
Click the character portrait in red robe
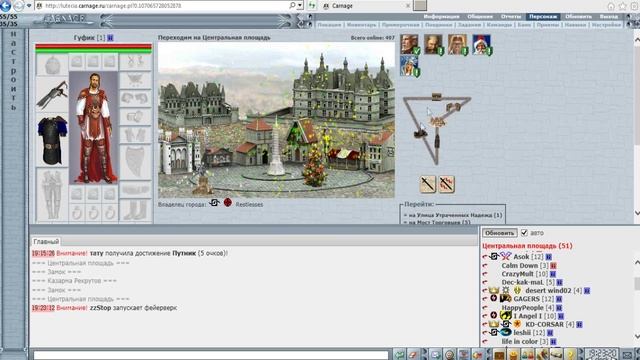[93, 128]
